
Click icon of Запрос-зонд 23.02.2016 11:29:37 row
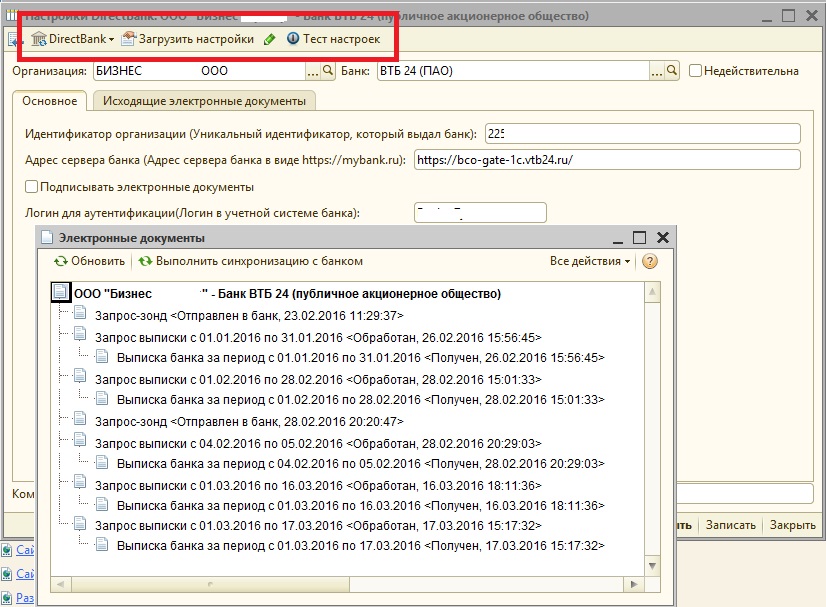tap(80, 313)
